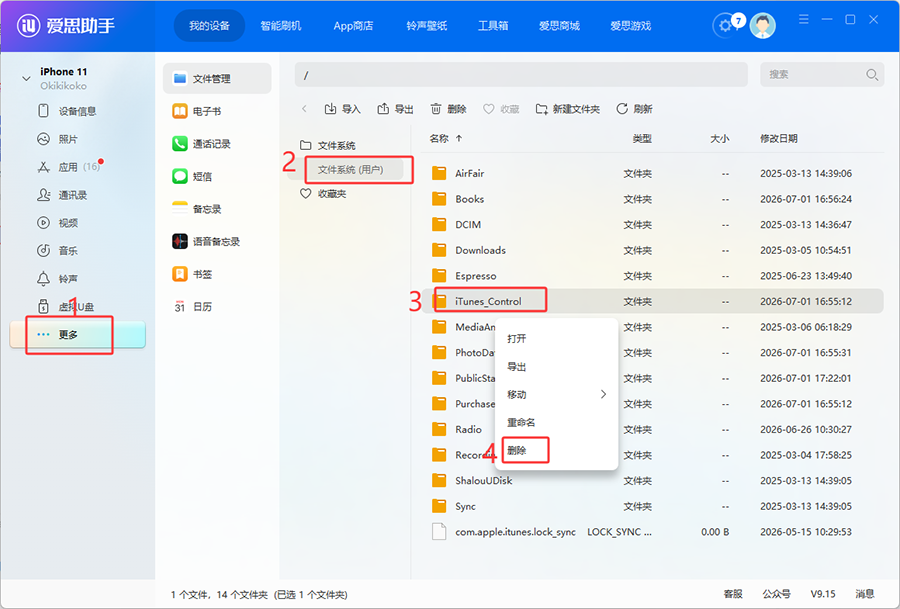Image resolution: width=900 pixels, height=609 pixels.
Task: Switch to 爱思游戏 tab
Action: [x=630, y=26]
